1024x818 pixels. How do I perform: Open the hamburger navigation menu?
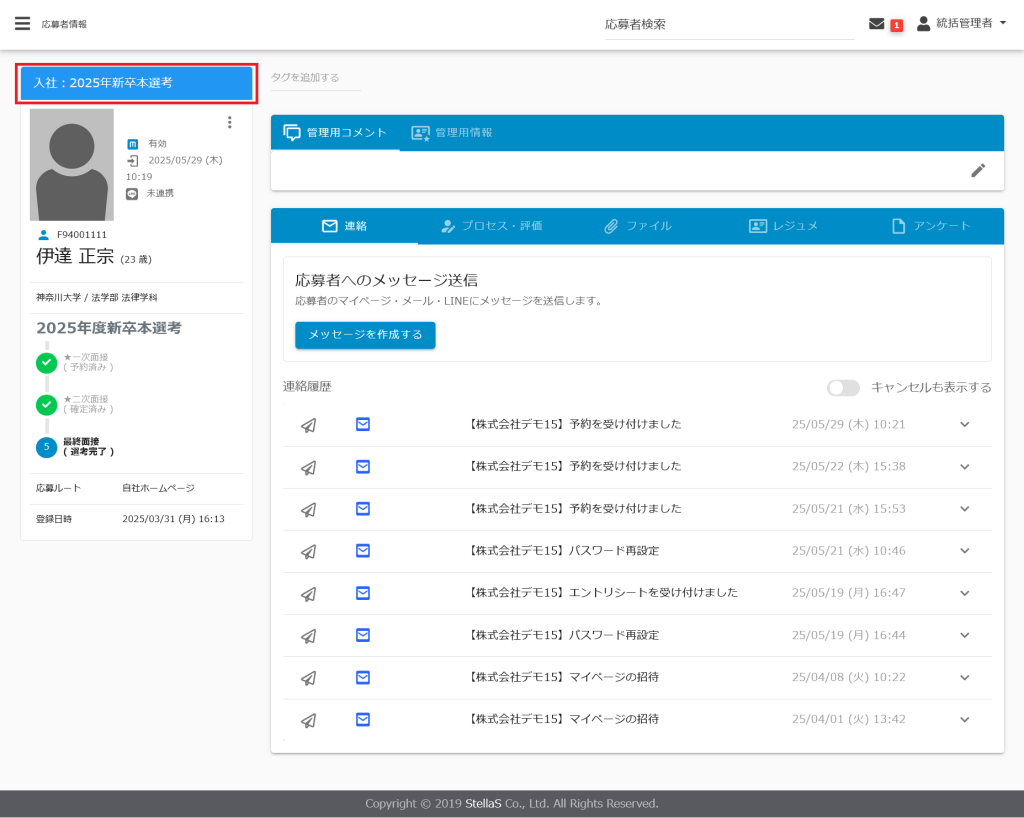pos(22,24)
